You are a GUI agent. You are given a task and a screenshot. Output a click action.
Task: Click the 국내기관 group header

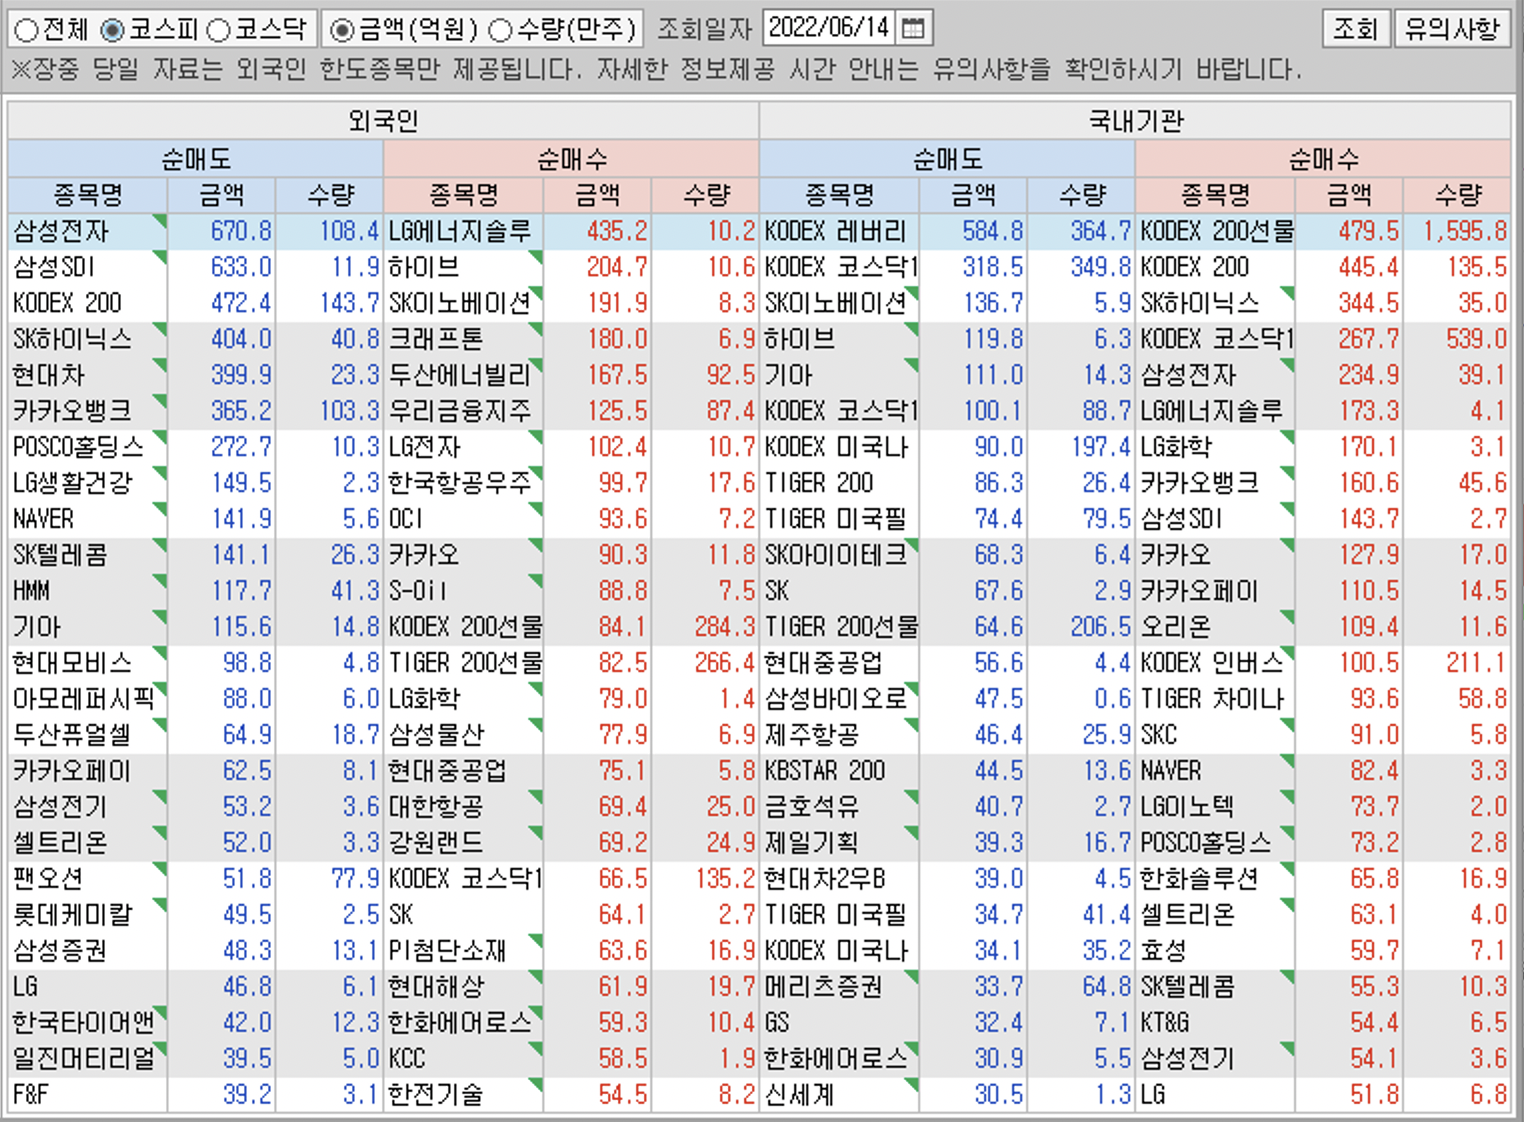pos(1135,121)
